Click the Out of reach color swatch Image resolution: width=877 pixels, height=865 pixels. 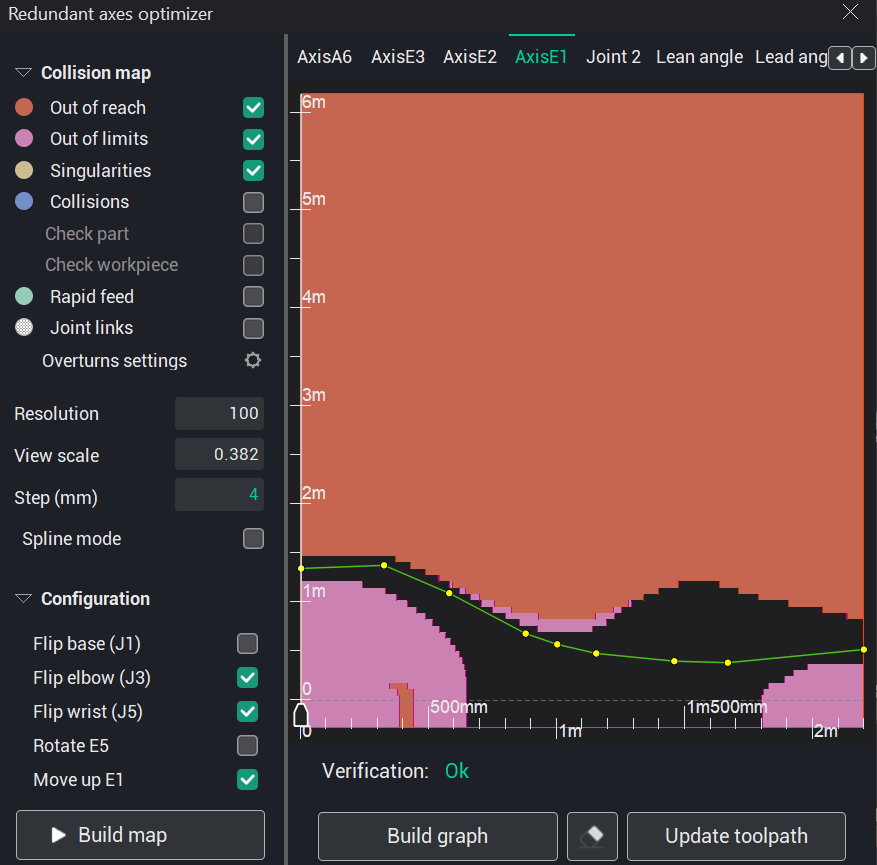coord(24,107)
